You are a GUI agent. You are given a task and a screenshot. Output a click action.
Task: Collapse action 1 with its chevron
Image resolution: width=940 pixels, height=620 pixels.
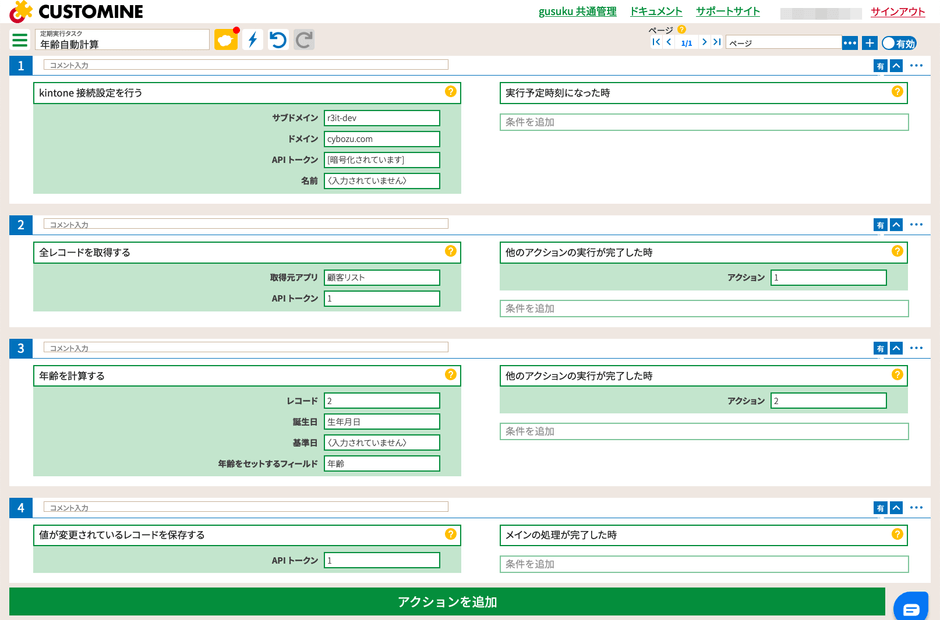click(x=898, y=63)
